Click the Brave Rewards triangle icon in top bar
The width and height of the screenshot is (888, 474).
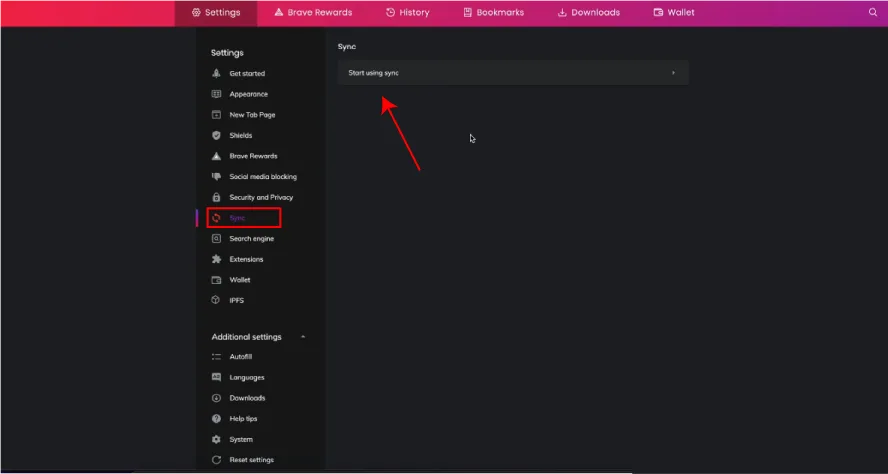click(279, 12)
